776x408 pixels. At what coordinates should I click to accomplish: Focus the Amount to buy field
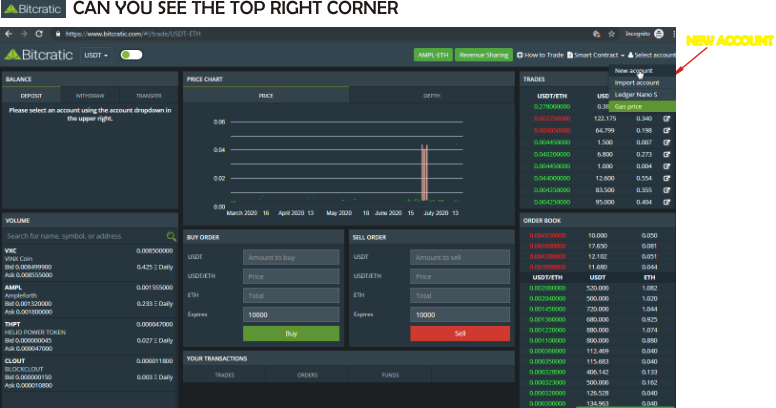[291, 257]
